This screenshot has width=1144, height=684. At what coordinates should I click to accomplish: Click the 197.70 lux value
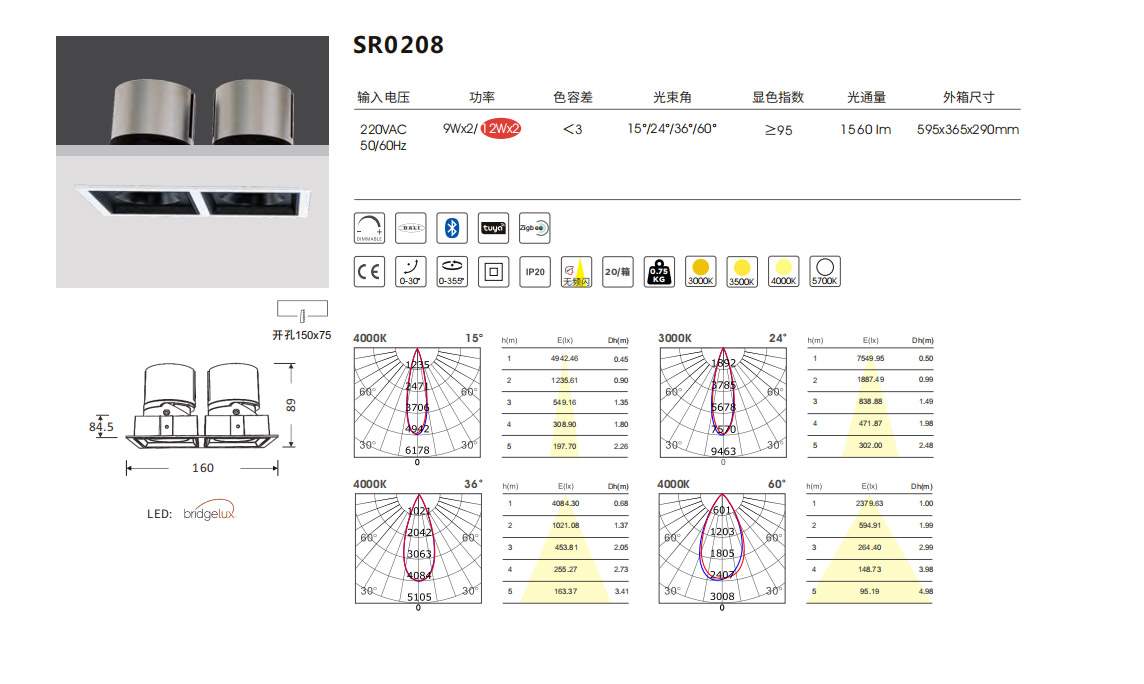(x=565, y=446)
